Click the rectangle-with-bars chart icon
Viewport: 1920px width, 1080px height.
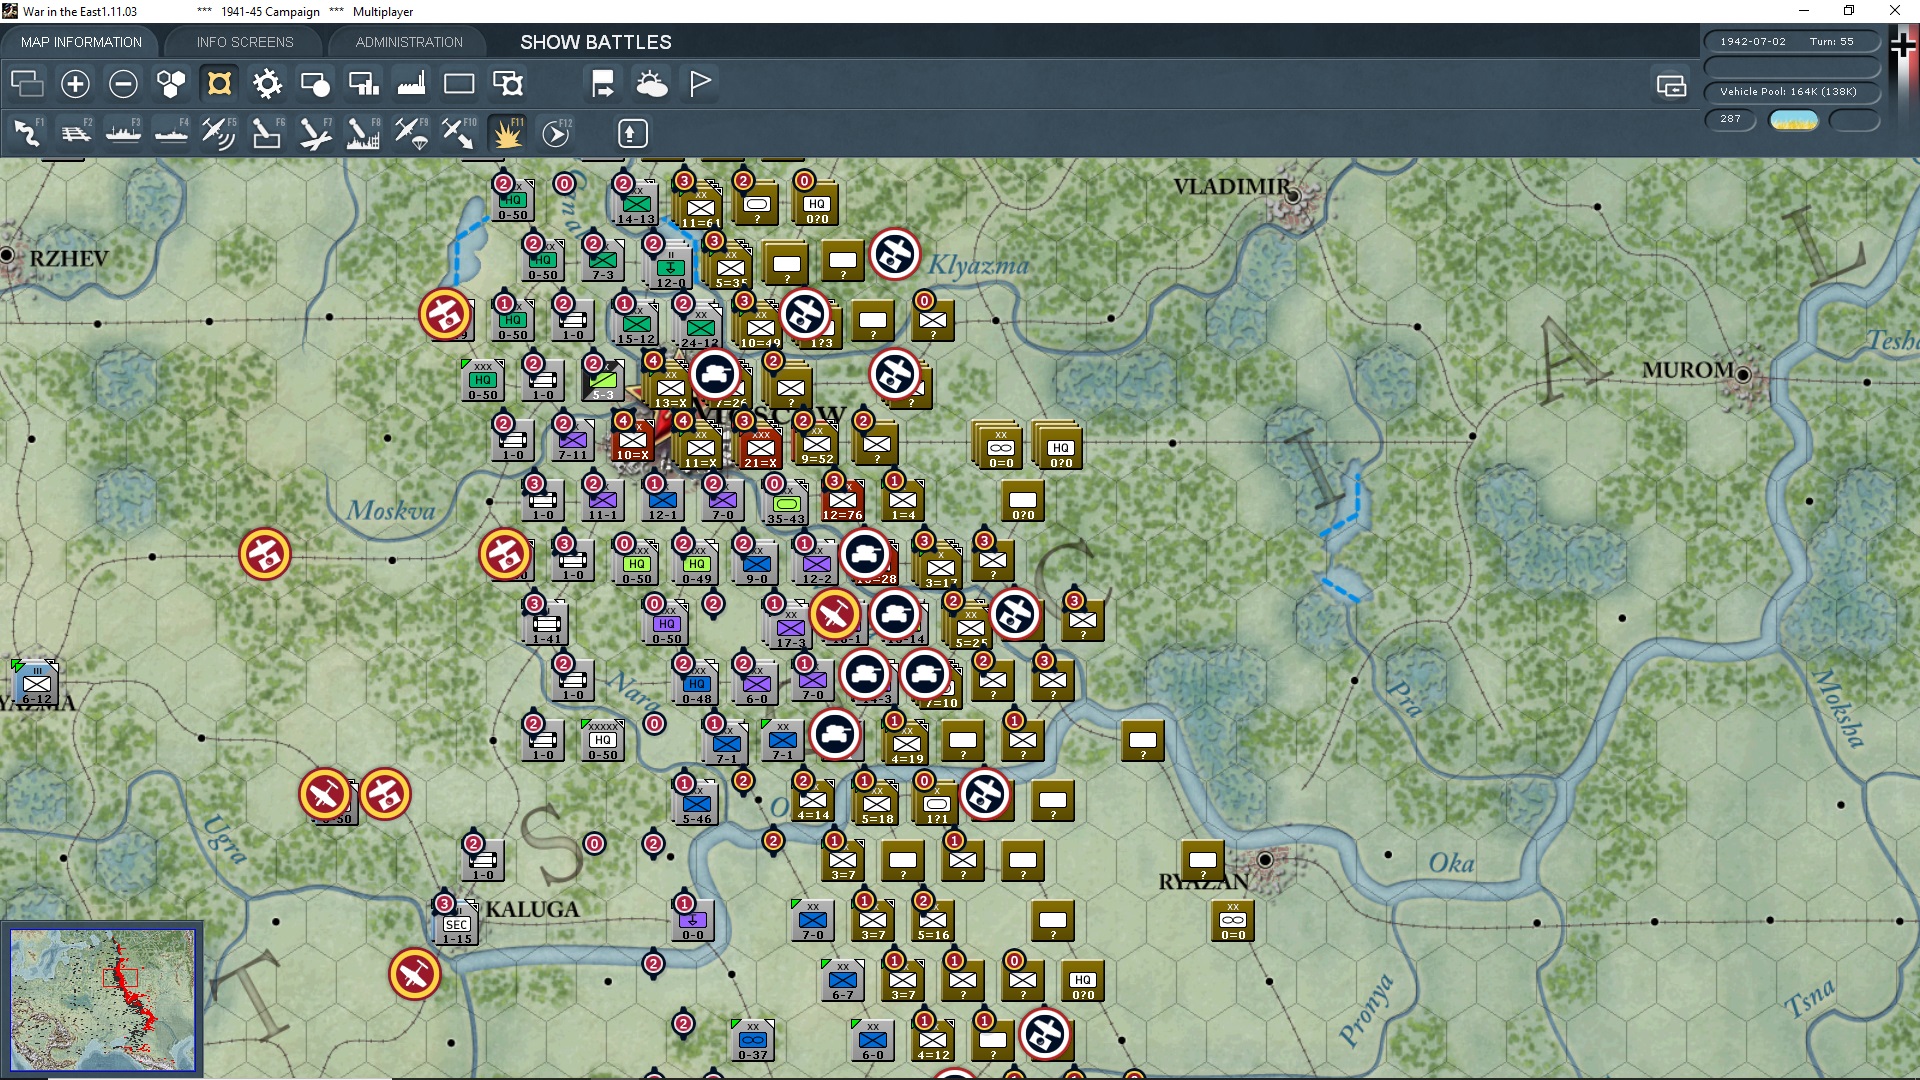363,83
